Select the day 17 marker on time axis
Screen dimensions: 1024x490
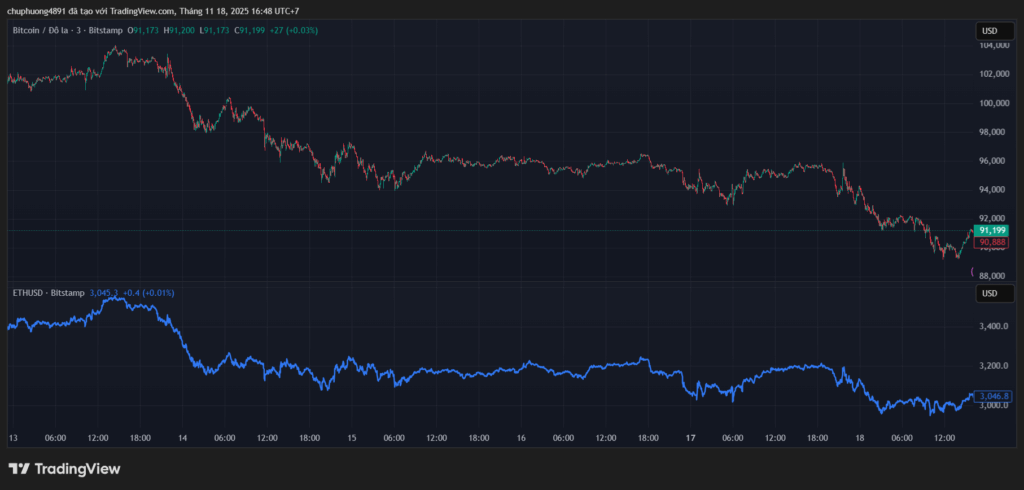click(691, 438)
